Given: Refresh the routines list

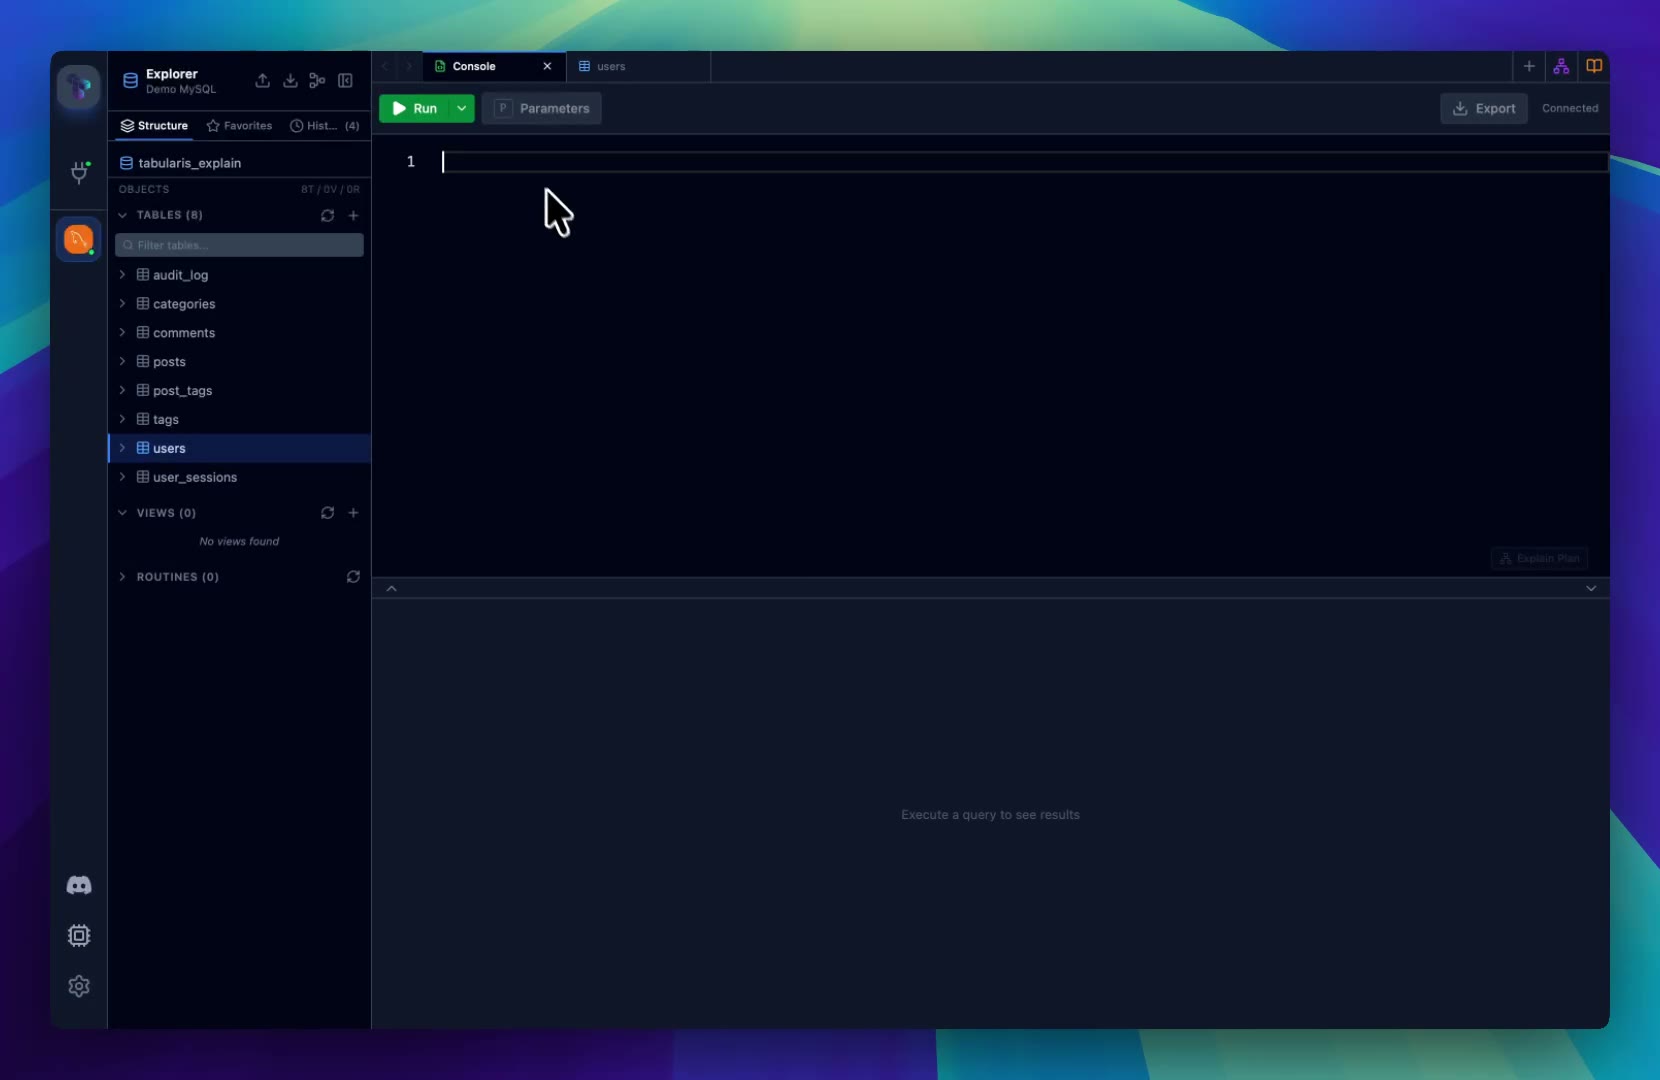Looking at the screenshot, I should tap(353, 577).
